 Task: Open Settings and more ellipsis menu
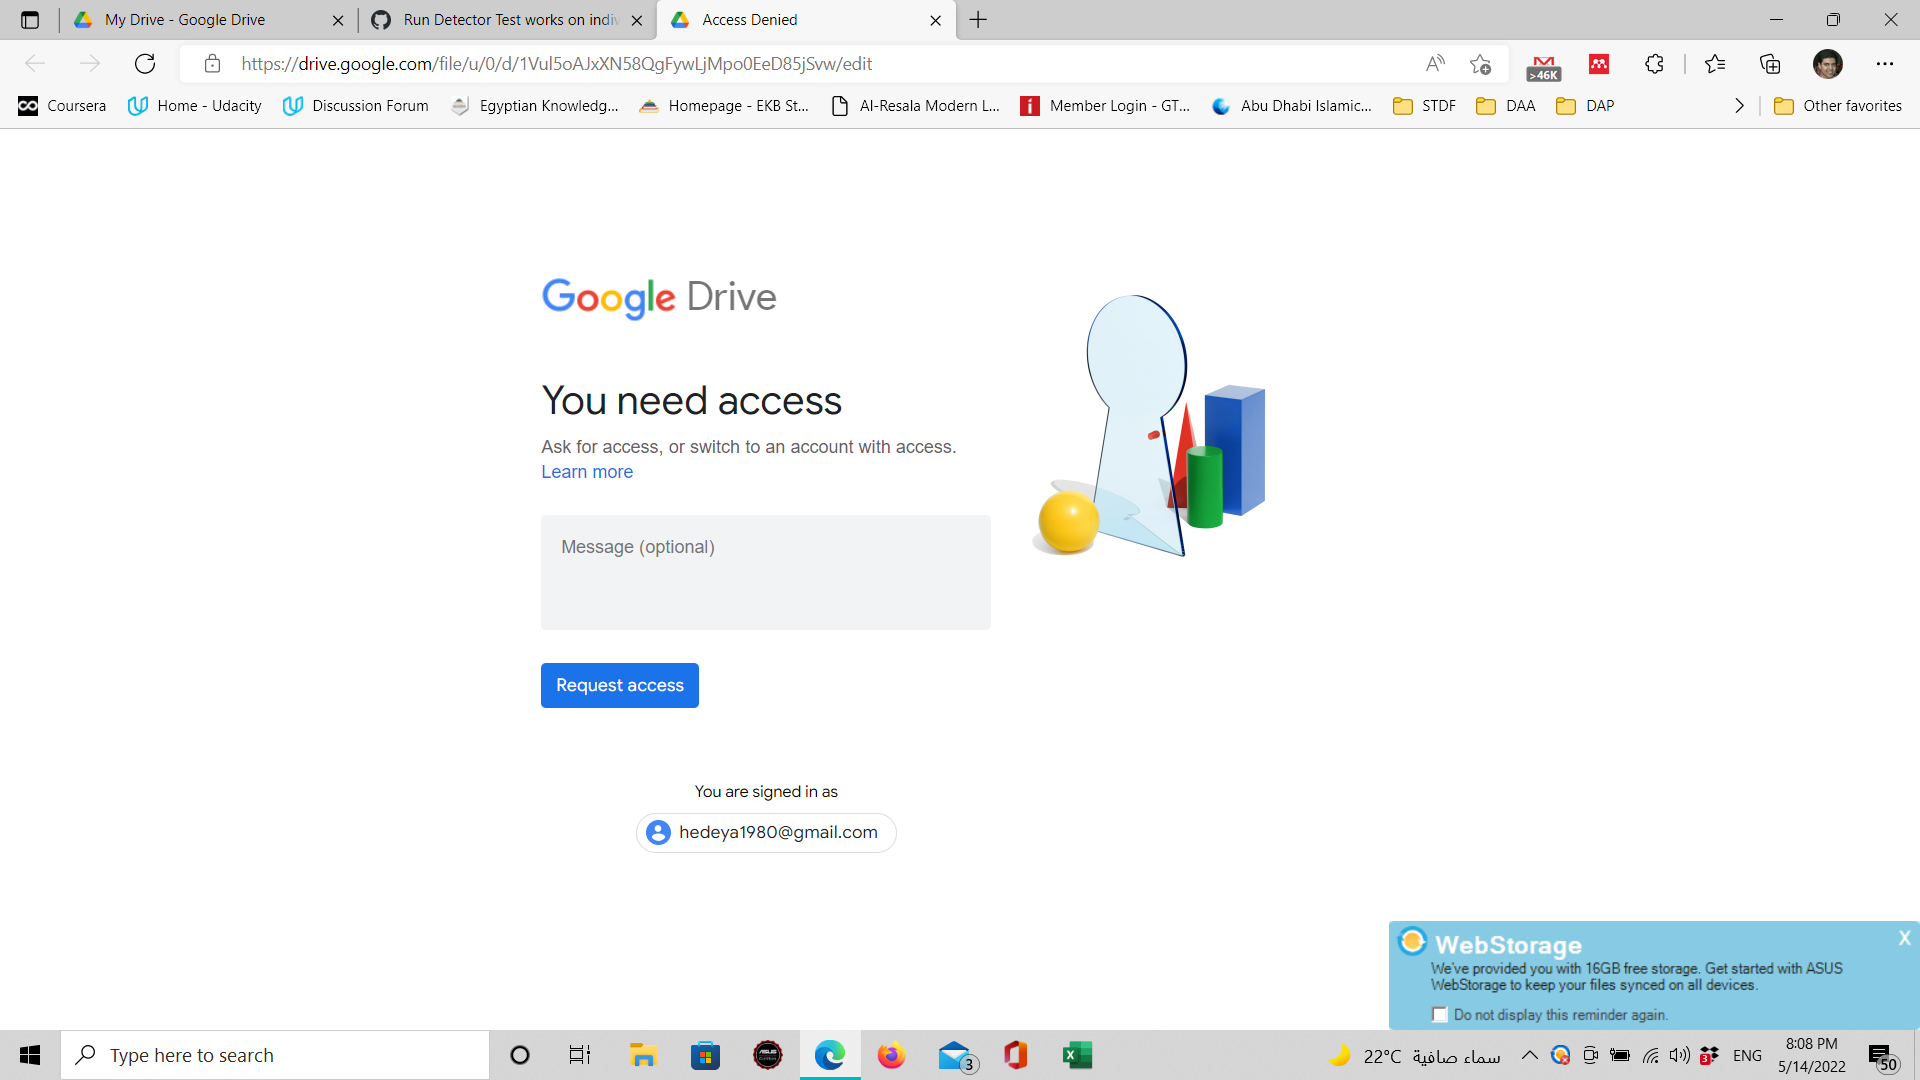[1885, 64]
